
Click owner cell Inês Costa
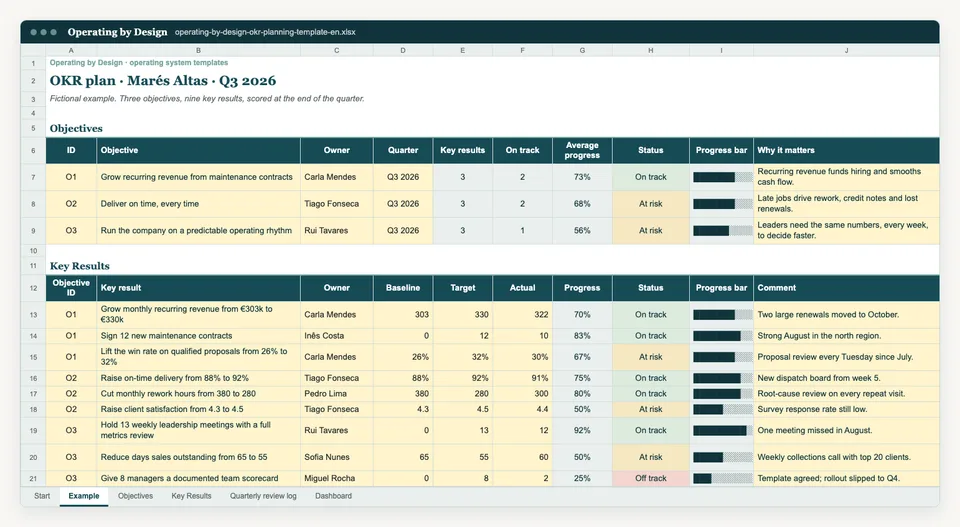click(336, 335)
